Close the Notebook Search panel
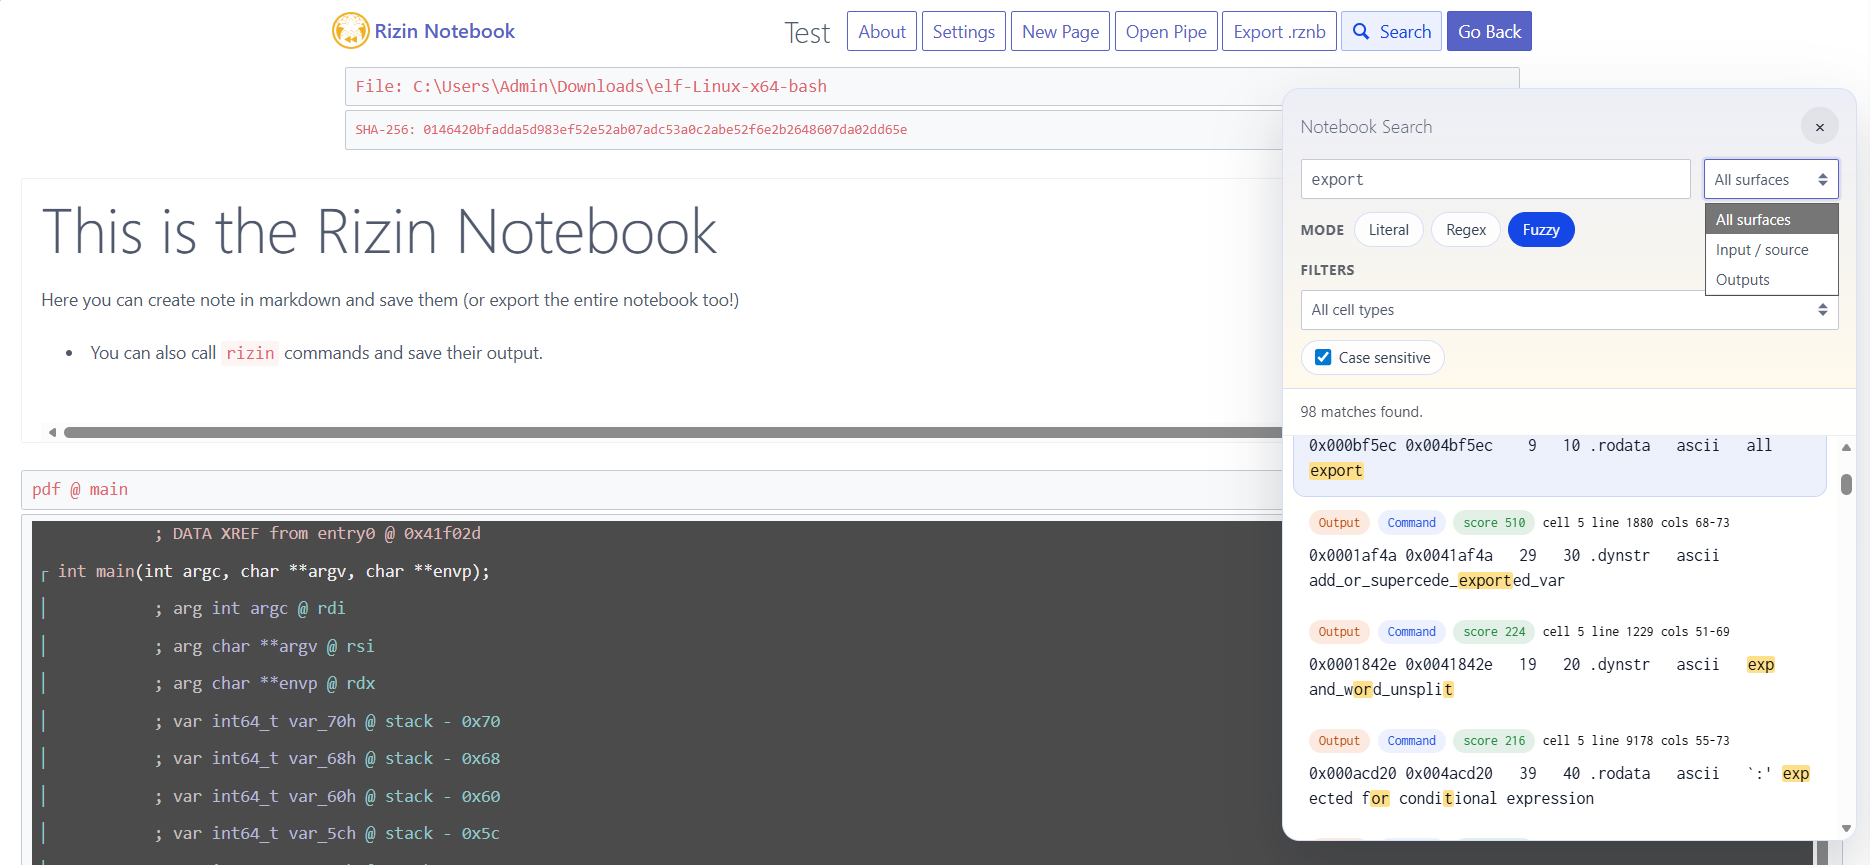The height and width of the screenshot is (865, 1870). pos(1819,127)
